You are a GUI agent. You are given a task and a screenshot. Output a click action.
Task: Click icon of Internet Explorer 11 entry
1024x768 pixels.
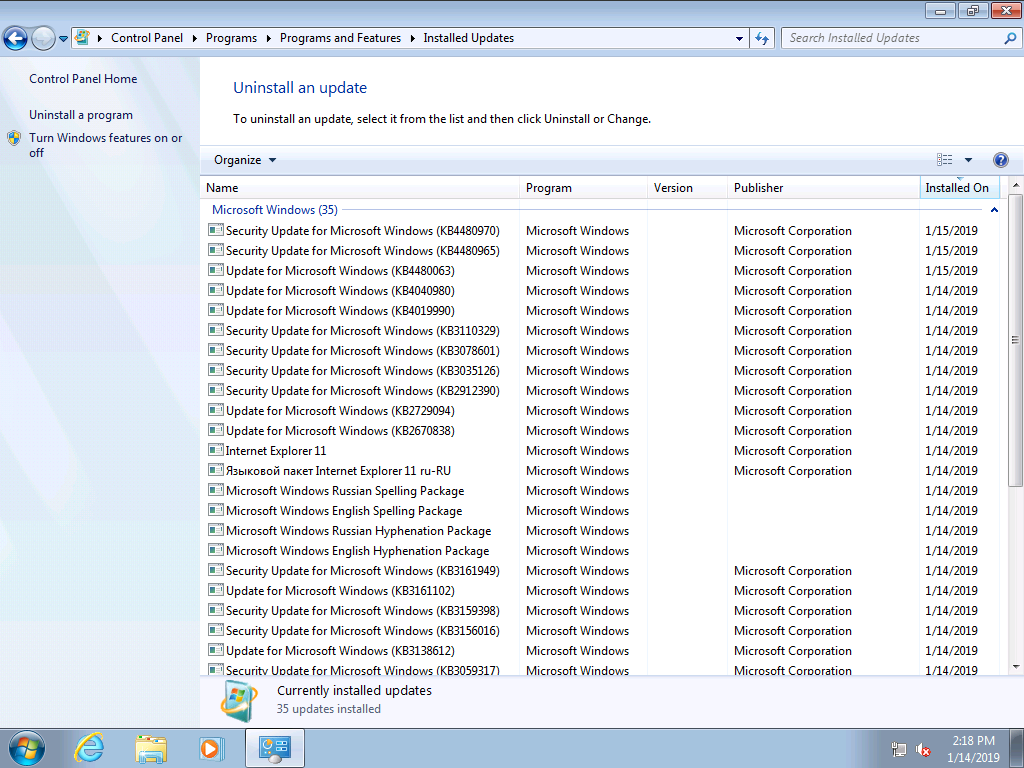(216, 450)
